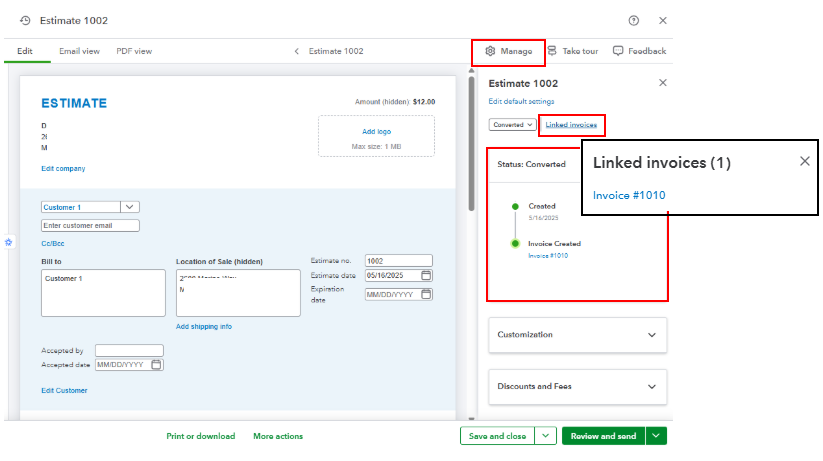
Task: Click the Enter customer email field
Action: coord(90,226)
